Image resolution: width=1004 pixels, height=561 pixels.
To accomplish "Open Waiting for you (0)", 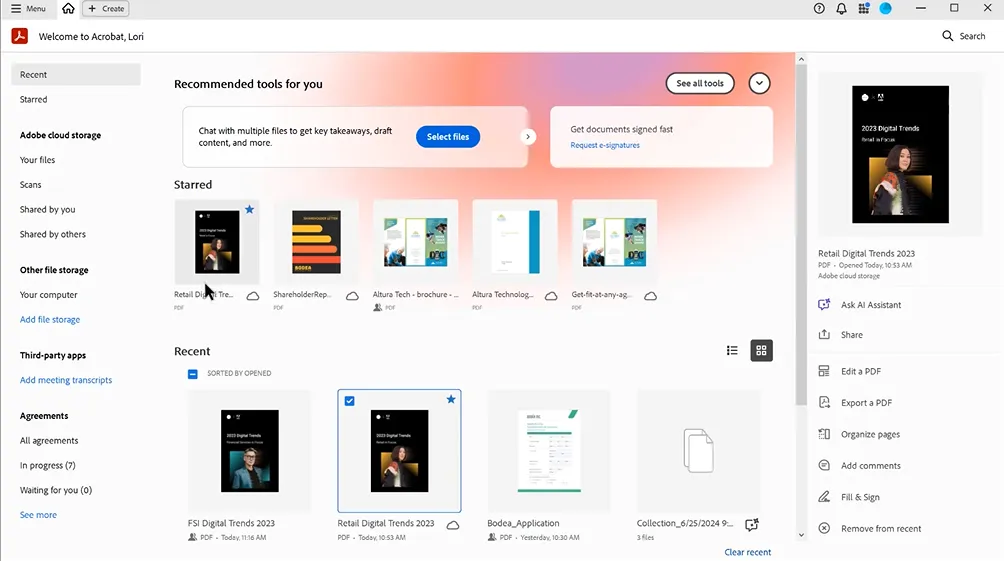I will (x=56, y=490).
